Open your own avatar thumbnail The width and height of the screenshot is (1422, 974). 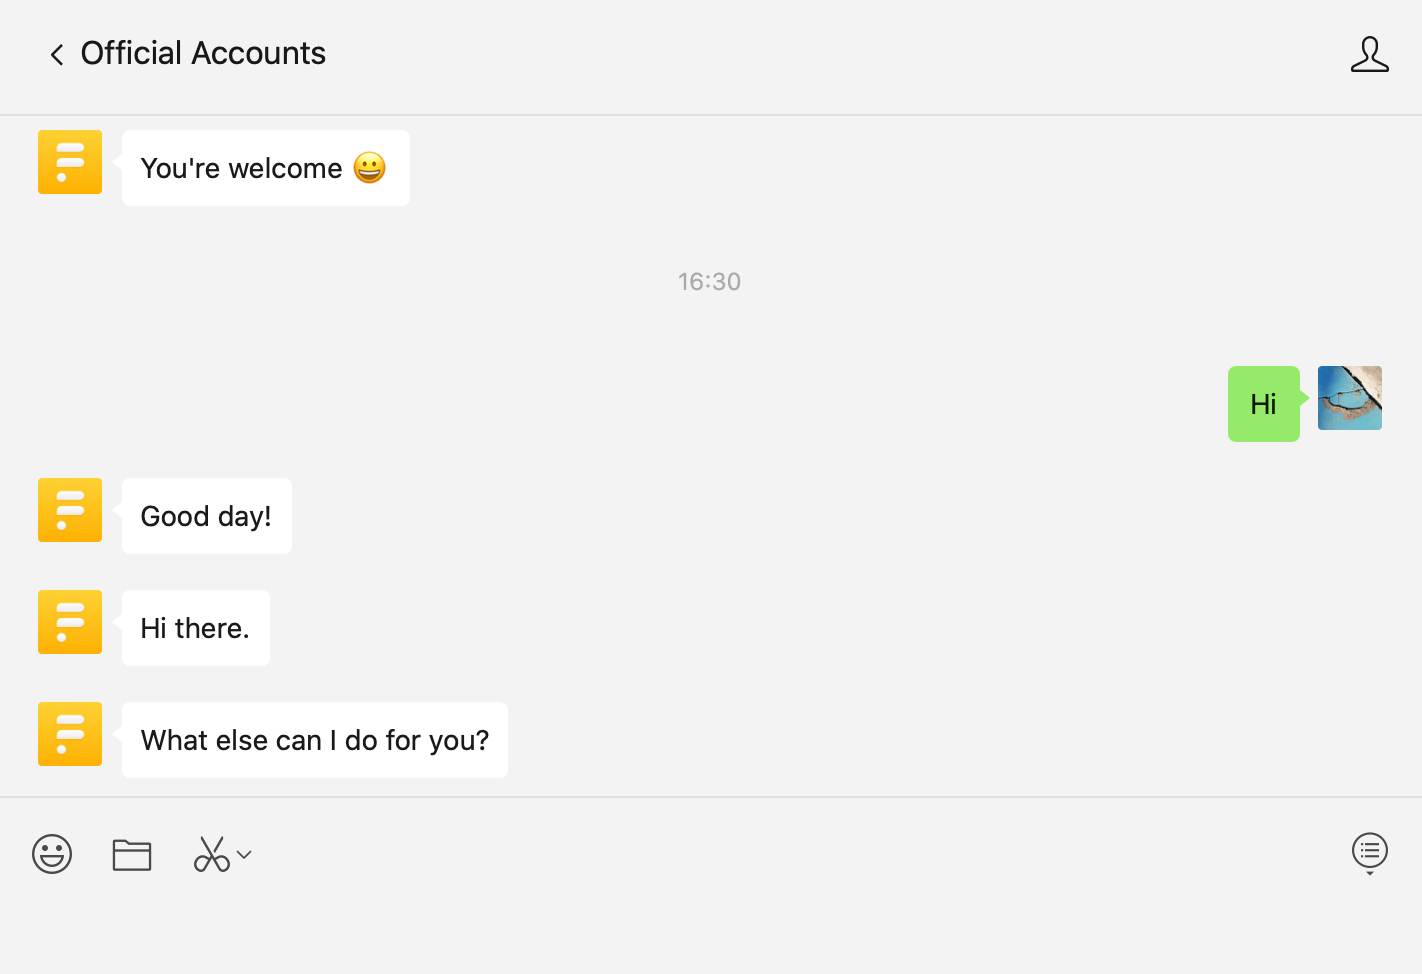1349,397
